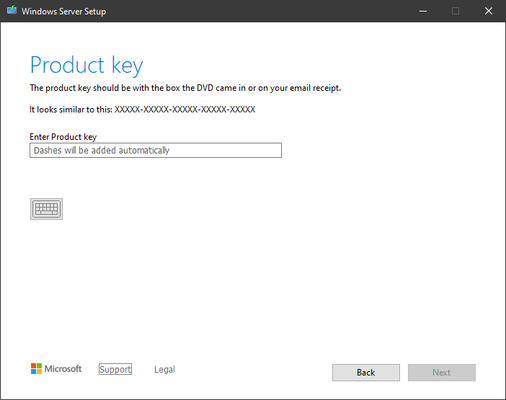Go Back to the previous setup page
The width and height of the screenshot is (506, 400).
coord(366,372)
